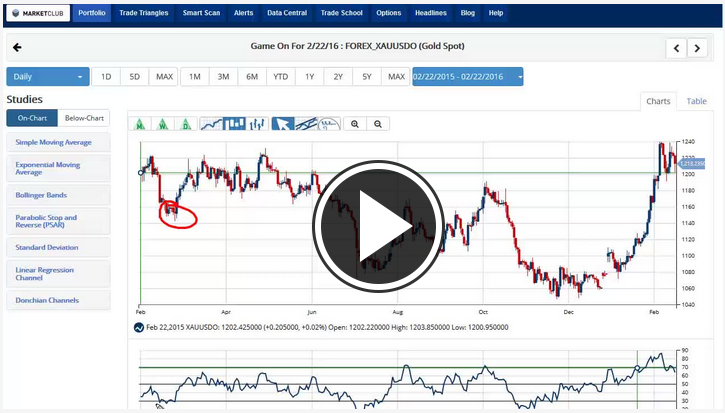Select candlestick chart style icon
The height and width of the screenshot is (413, 725).
[x=235, y=124]
